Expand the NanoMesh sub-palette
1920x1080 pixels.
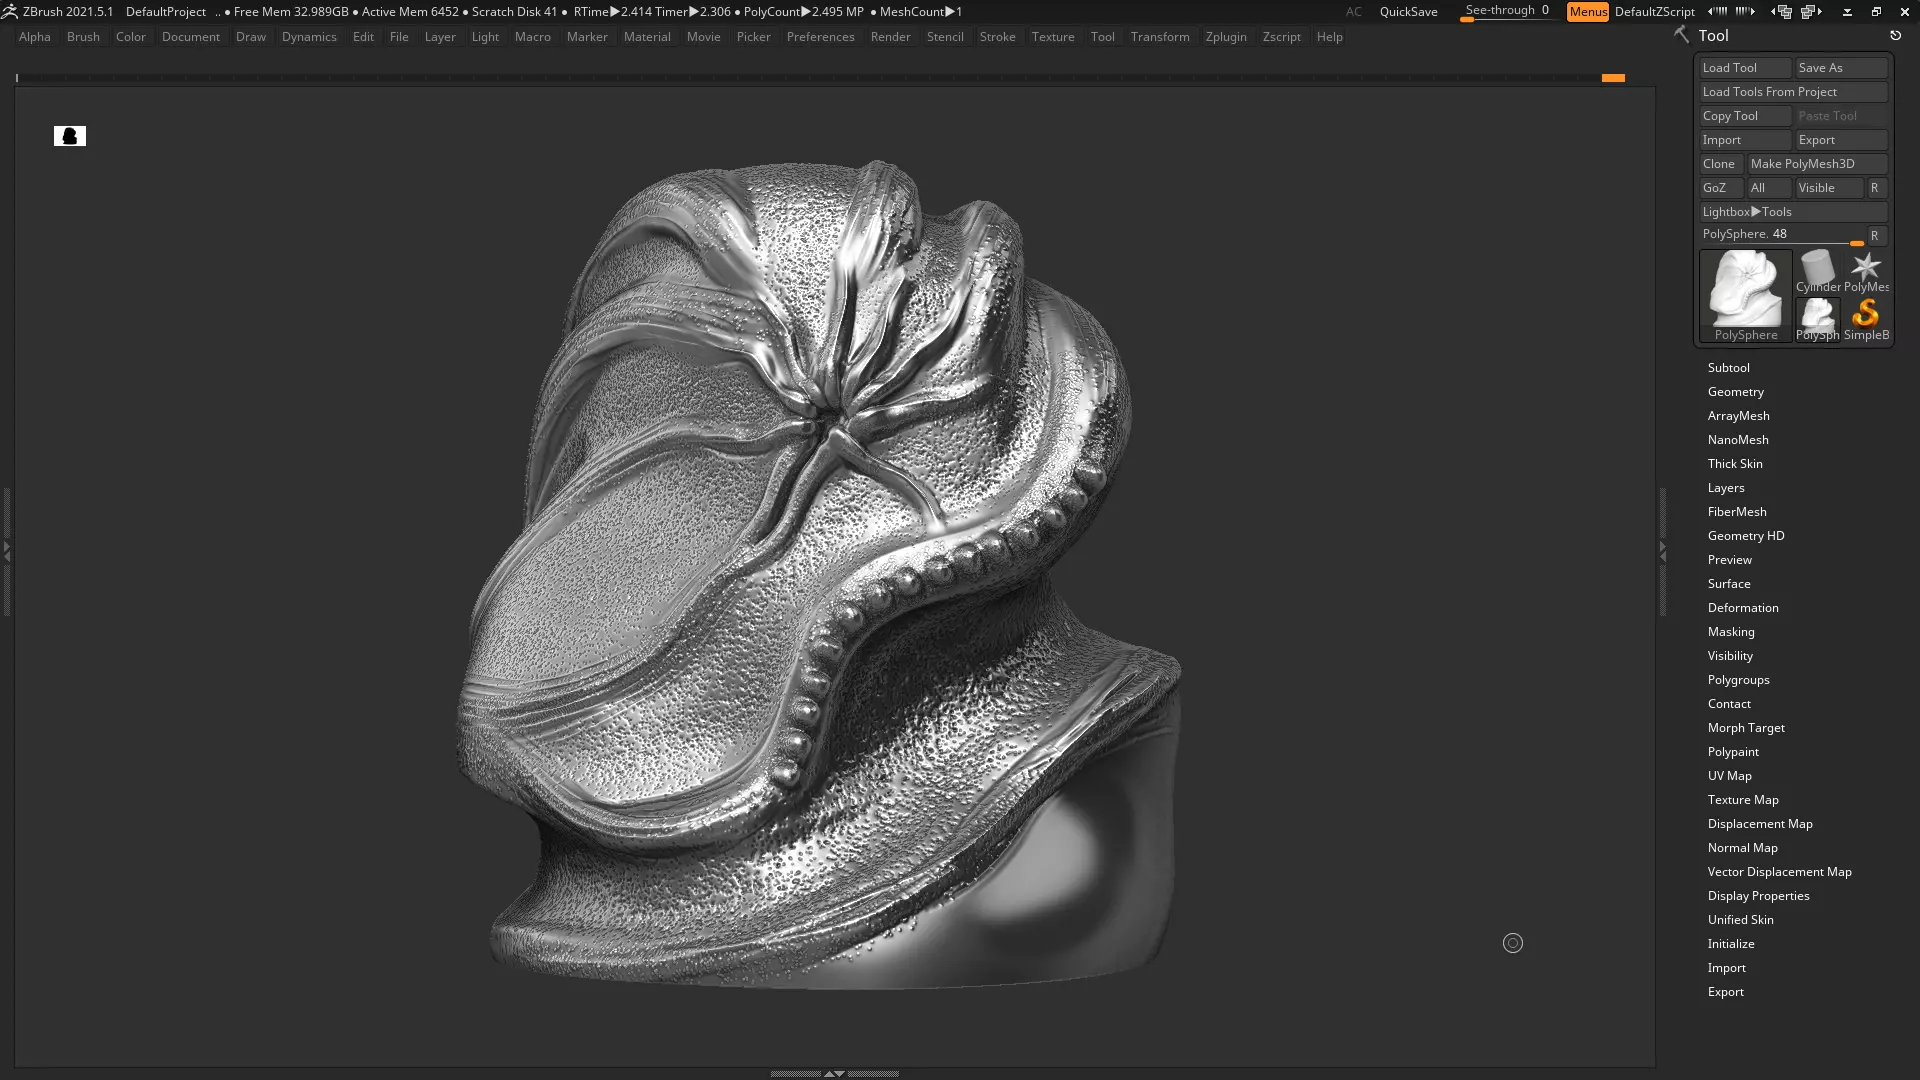(1738, 440)
